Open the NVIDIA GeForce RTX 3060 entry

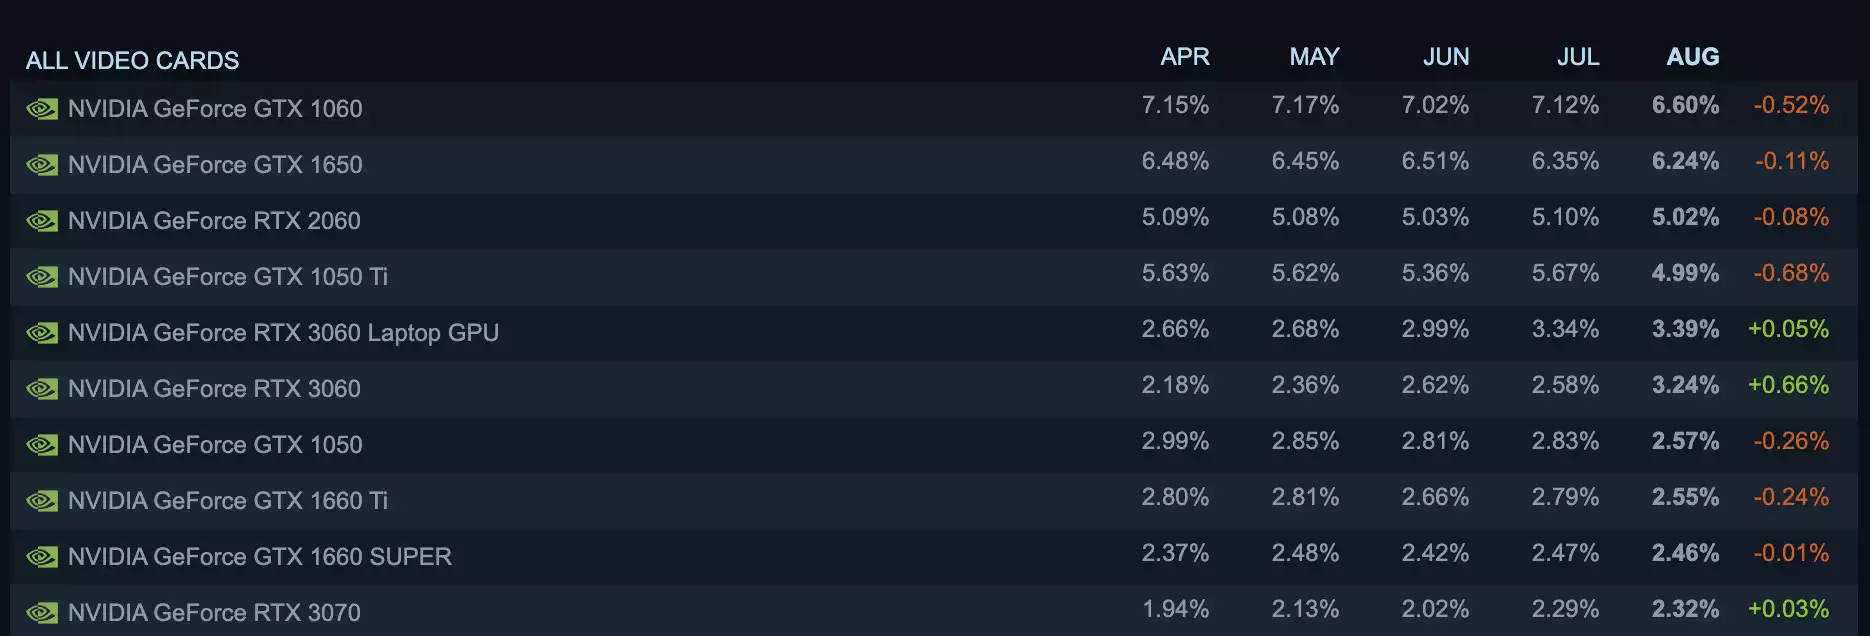tap(214, 389)
